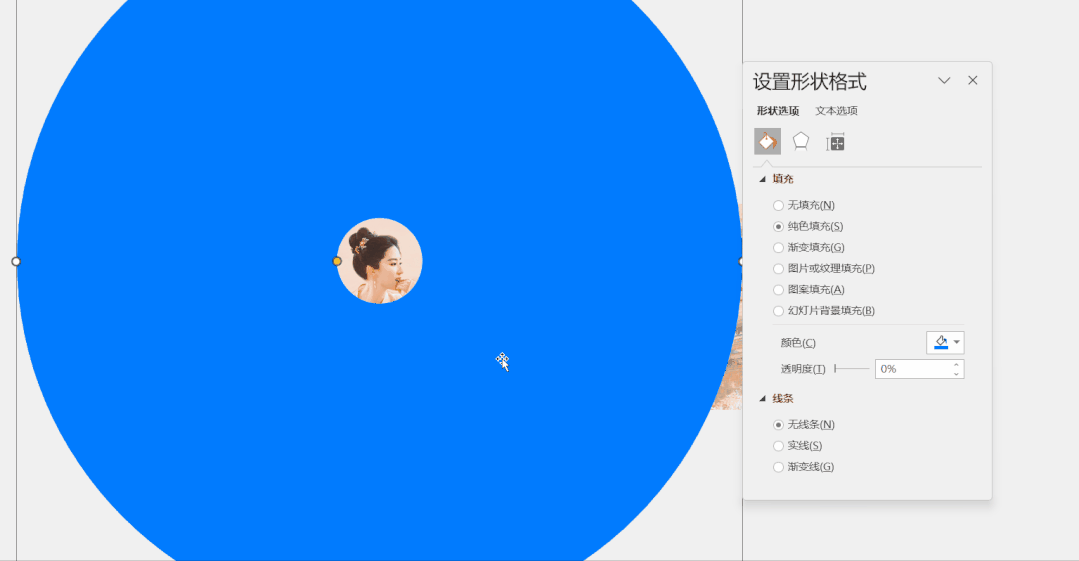The width and height of the screenshot is (1079, 561).
Task: Select 幻灯片背景填充(B) radio option
Action: pyautogui.click(x=824, y=310)
